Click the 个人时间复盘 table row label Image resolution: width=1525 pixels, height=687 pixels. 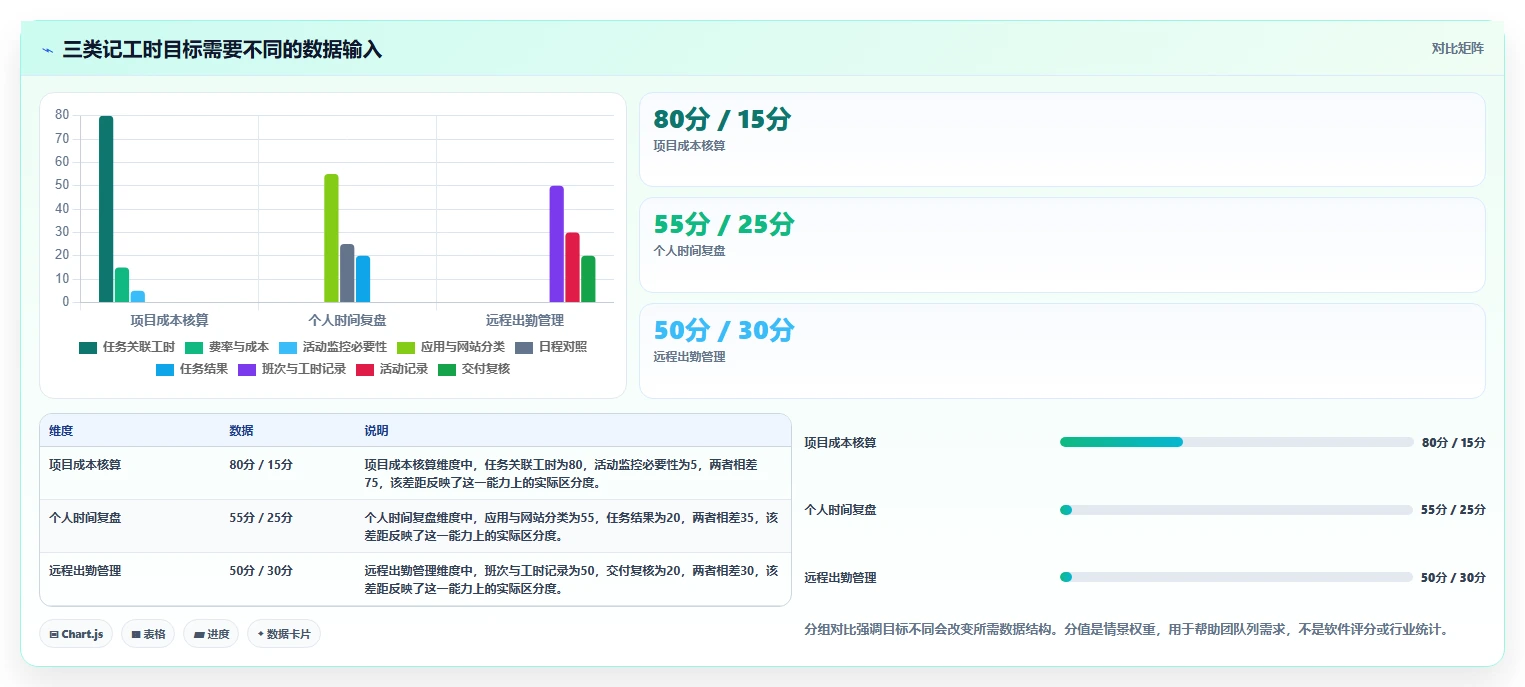point(85,518)
